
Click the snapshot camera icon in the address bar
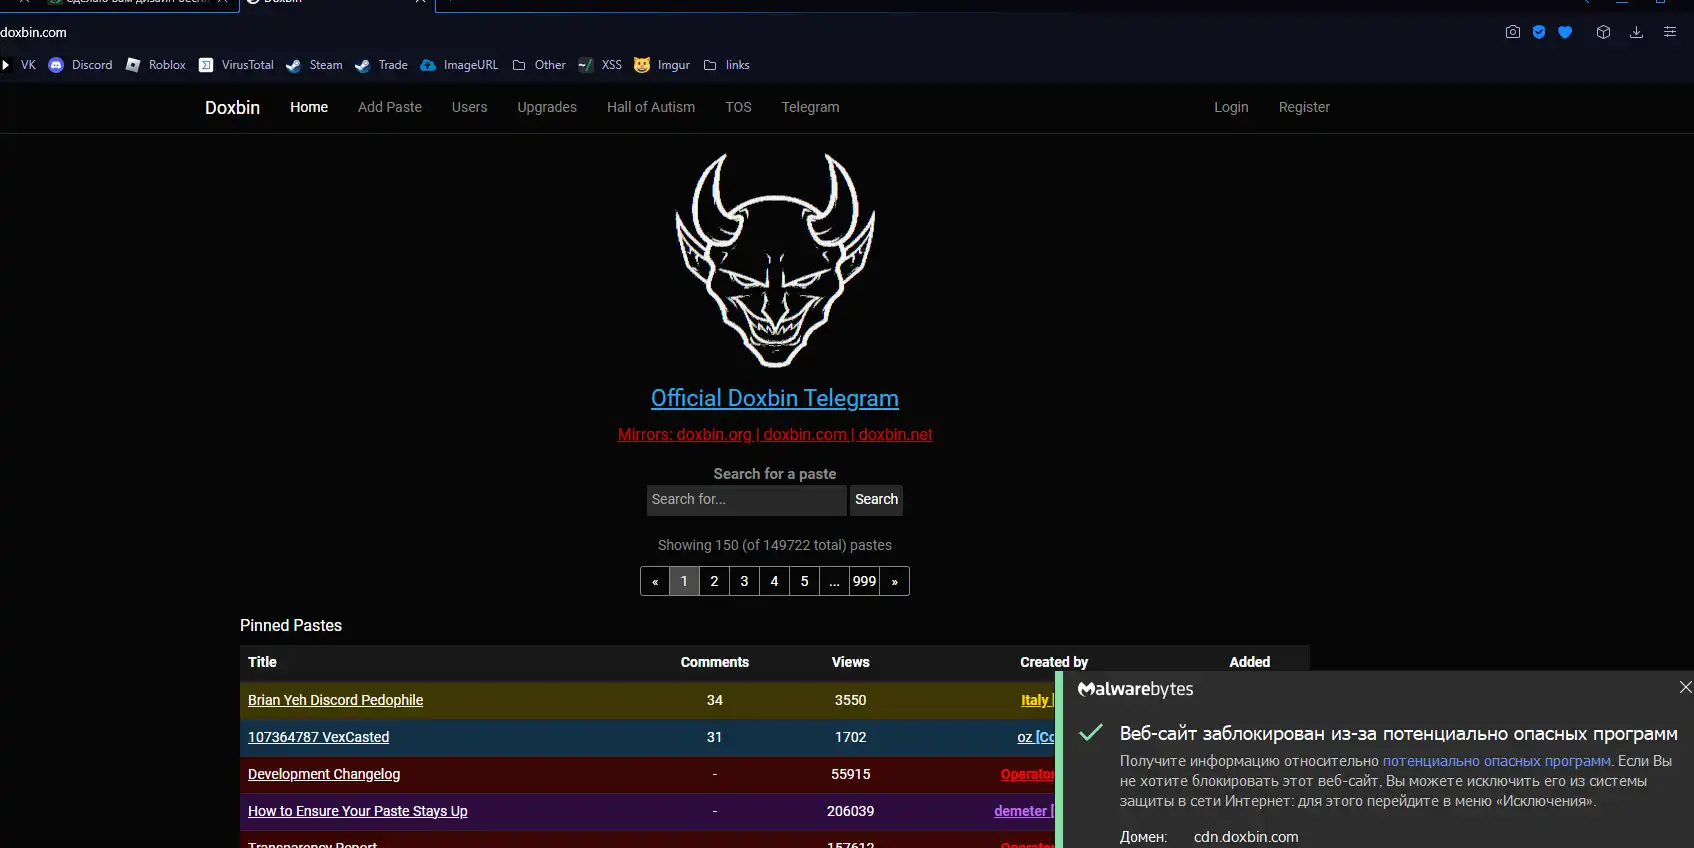coord(1513,32)
